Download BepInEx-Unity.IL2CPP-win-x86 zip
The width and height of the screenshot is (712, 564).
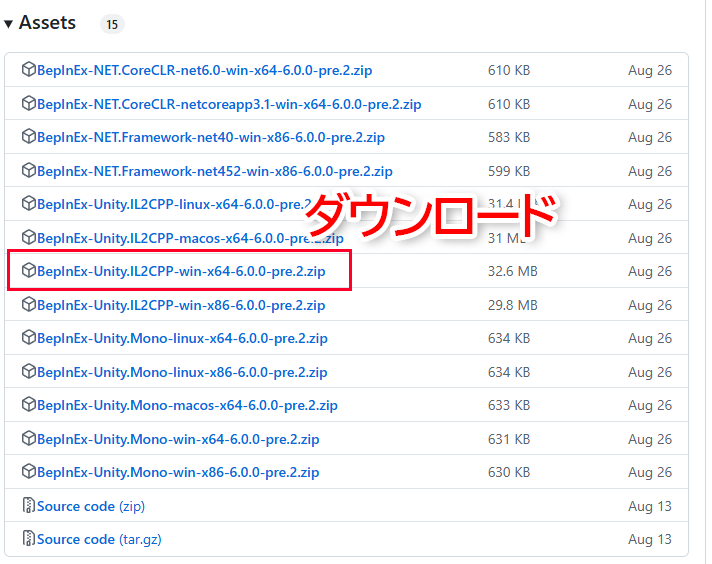(181, 306)
